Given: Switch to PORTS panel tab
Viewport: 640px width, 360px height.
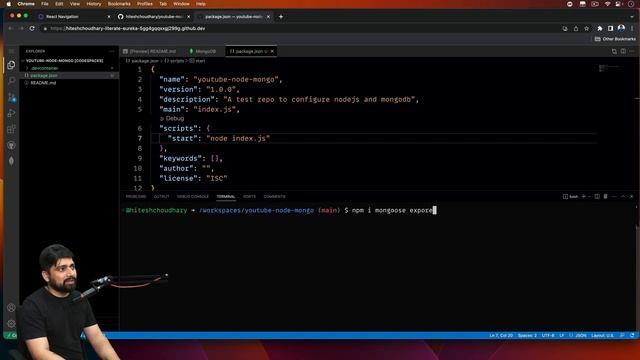Looking at the screenshot, I should [249, 197].
